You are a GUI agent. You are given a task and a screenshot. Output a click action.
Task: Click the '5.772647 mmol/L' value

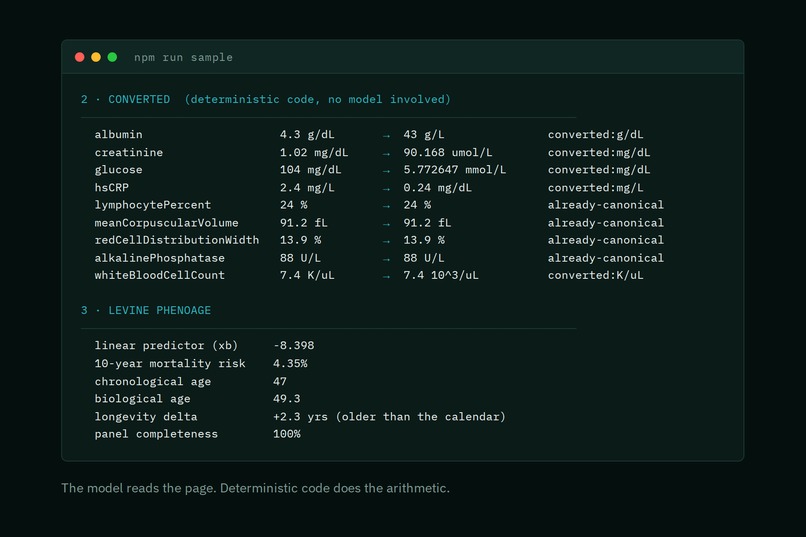pos(454,170)
